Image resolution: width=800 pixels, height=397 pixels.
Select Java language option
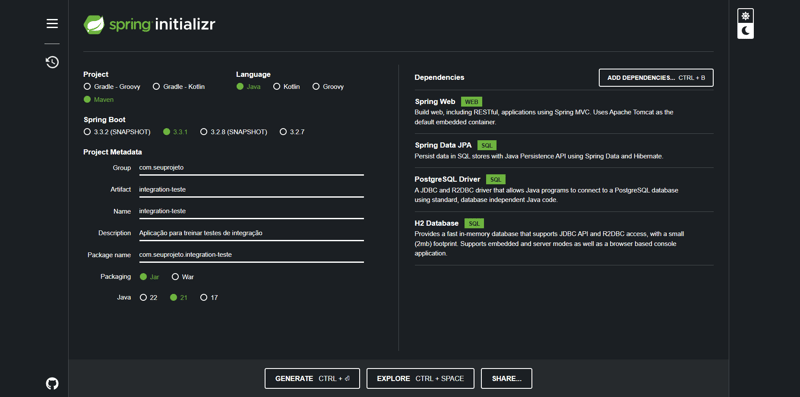pos(248,87)
